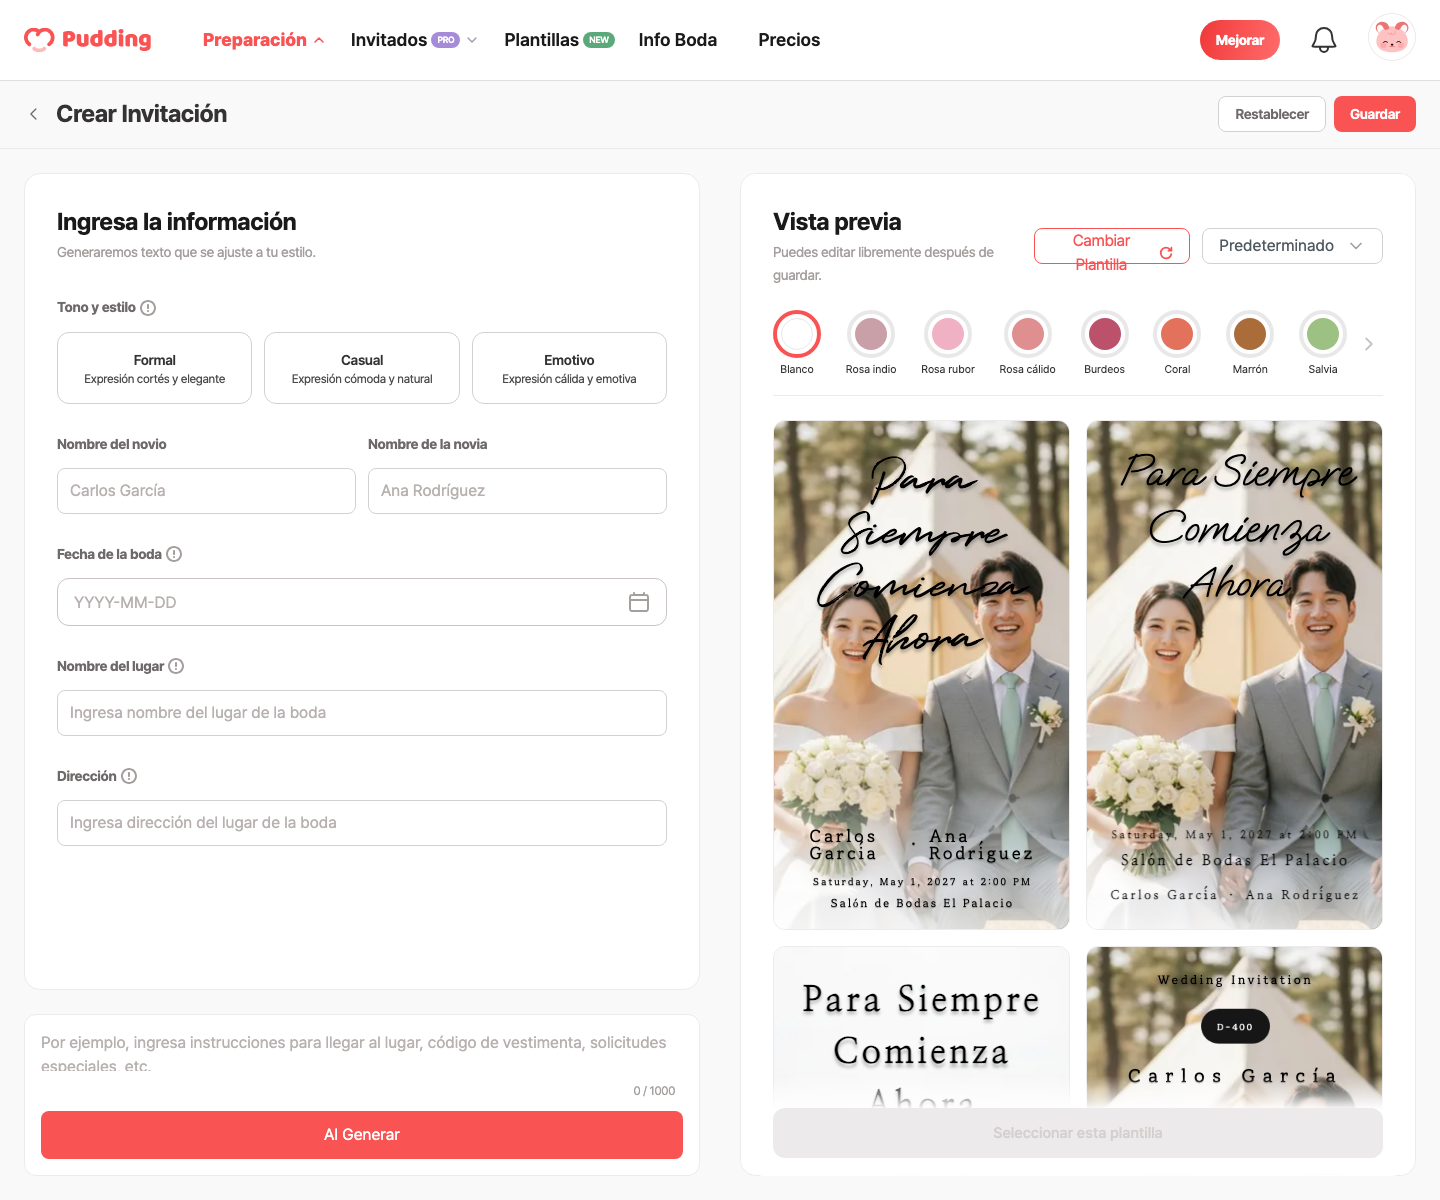Select the script-title template with names at bottom left
The image size is (1440, 1200).
point(921,675)
